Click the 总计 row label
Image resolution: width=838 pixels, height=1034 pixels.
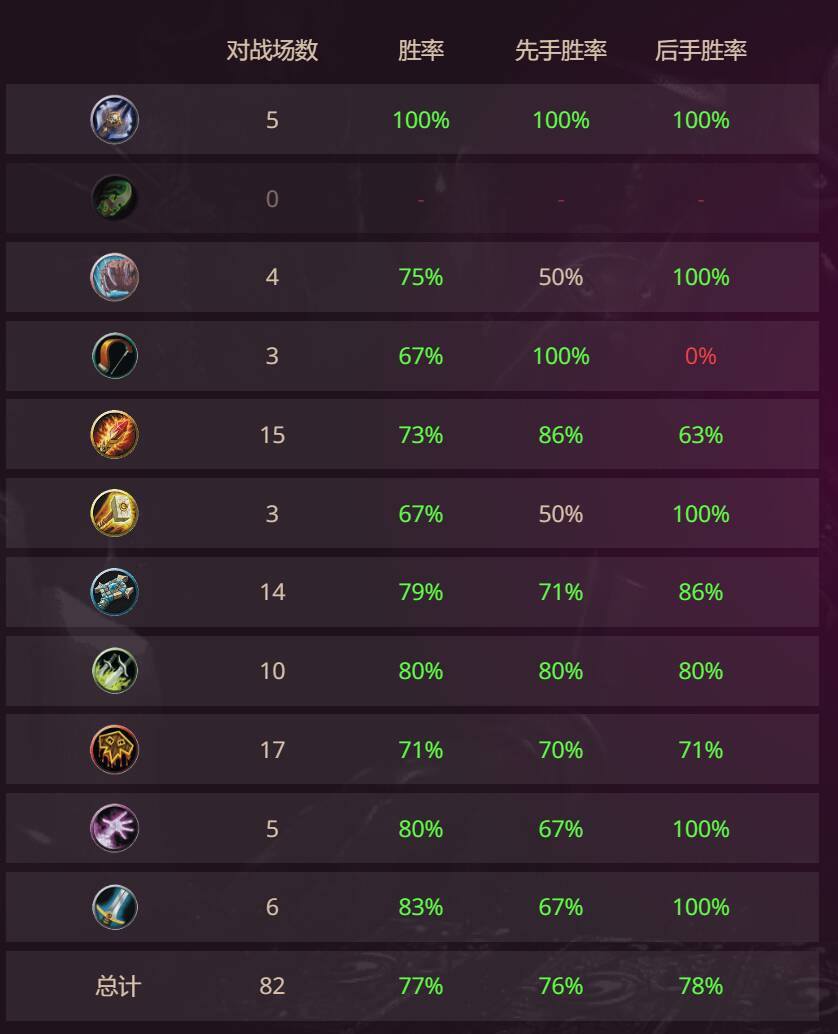click(118, 986)
